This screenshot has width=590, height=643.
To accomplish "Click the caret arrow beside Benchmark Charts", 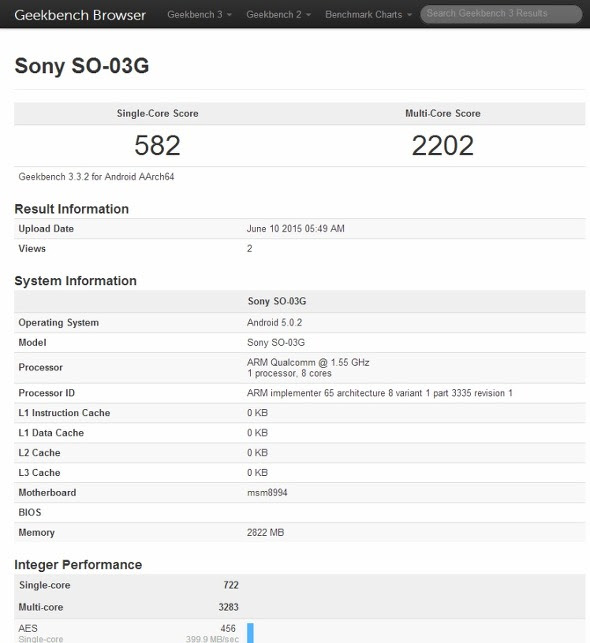I will coord(409,15).
